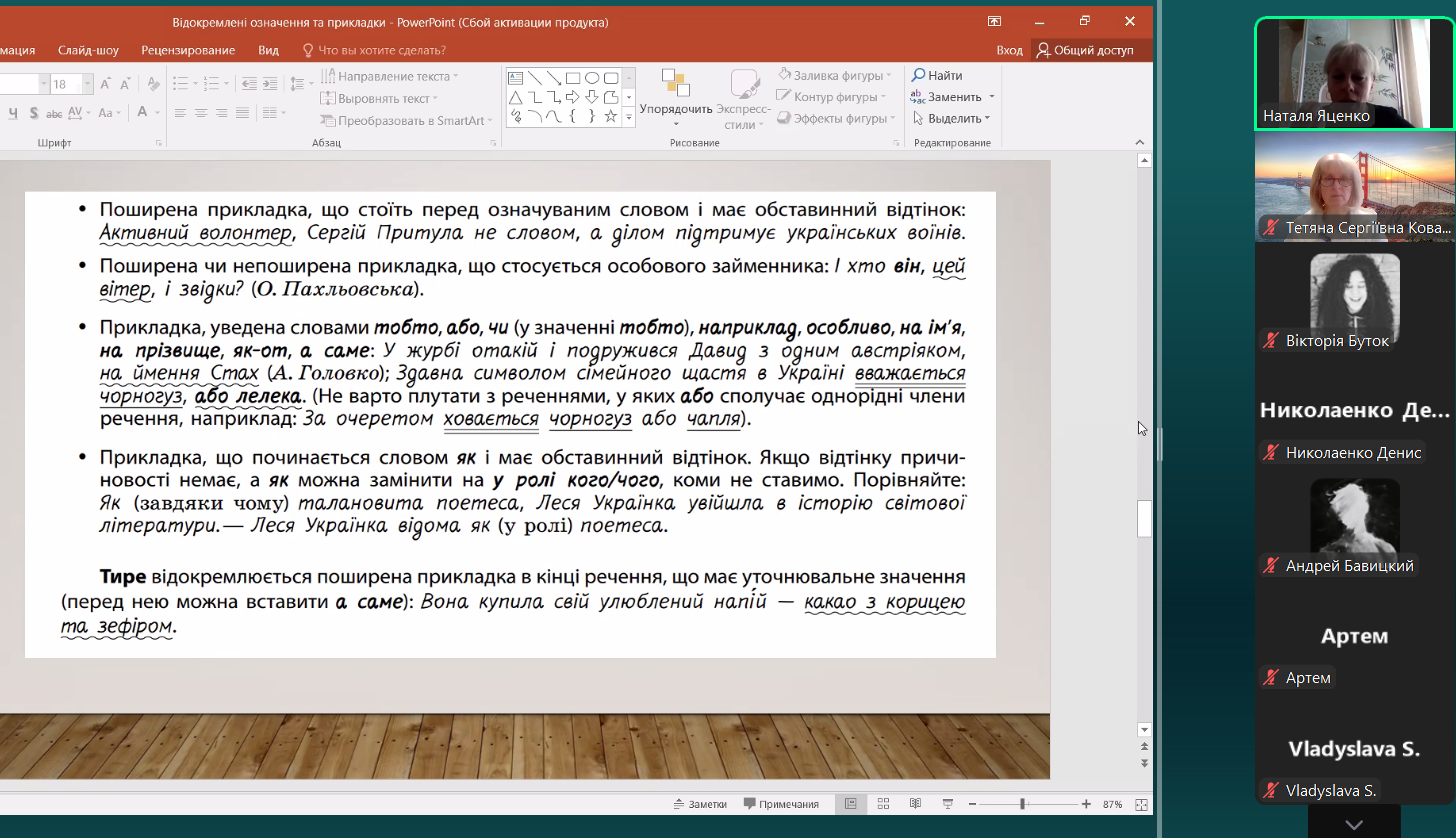Fit slide to current window
This screenshot has height=838, width=1456.
(x=1142, y=804)
